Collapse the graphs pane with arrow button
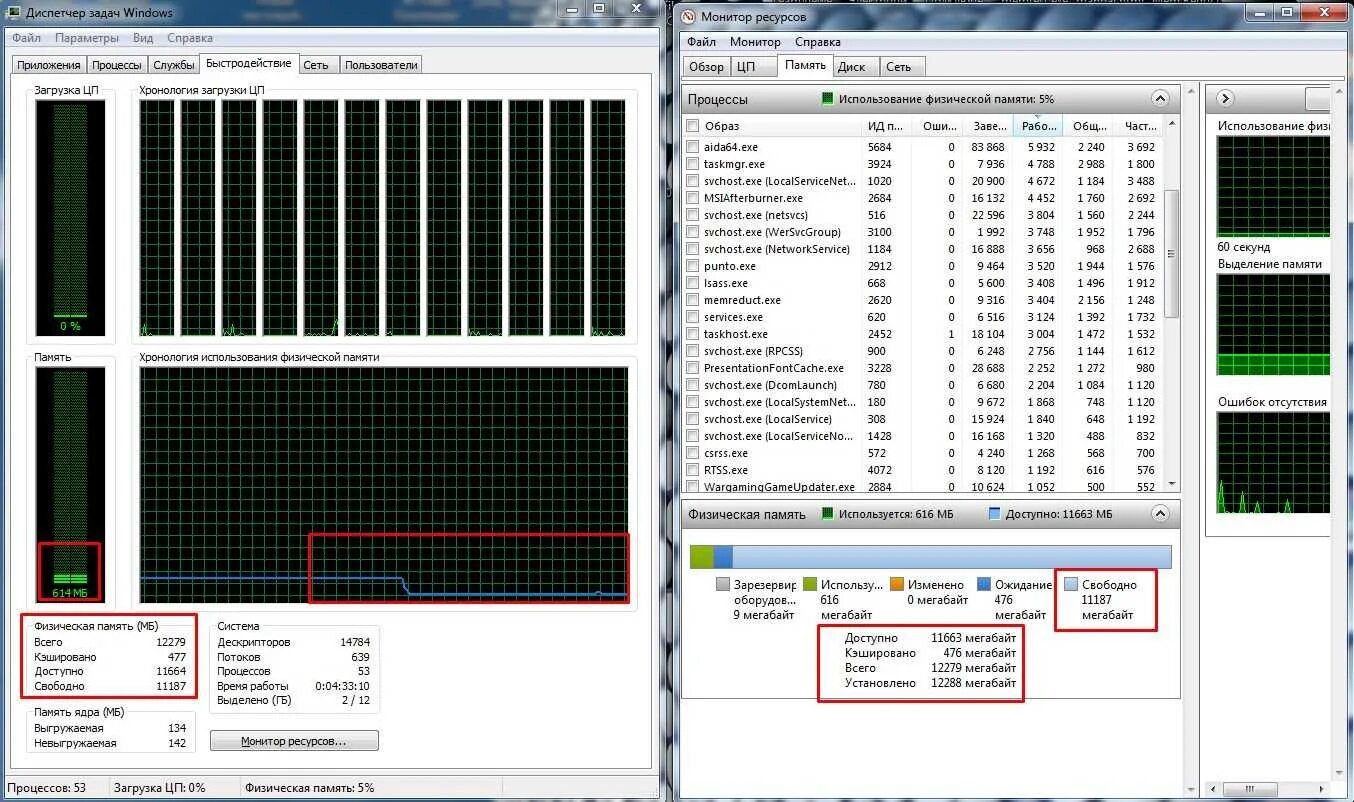 tap(1225, 99)
